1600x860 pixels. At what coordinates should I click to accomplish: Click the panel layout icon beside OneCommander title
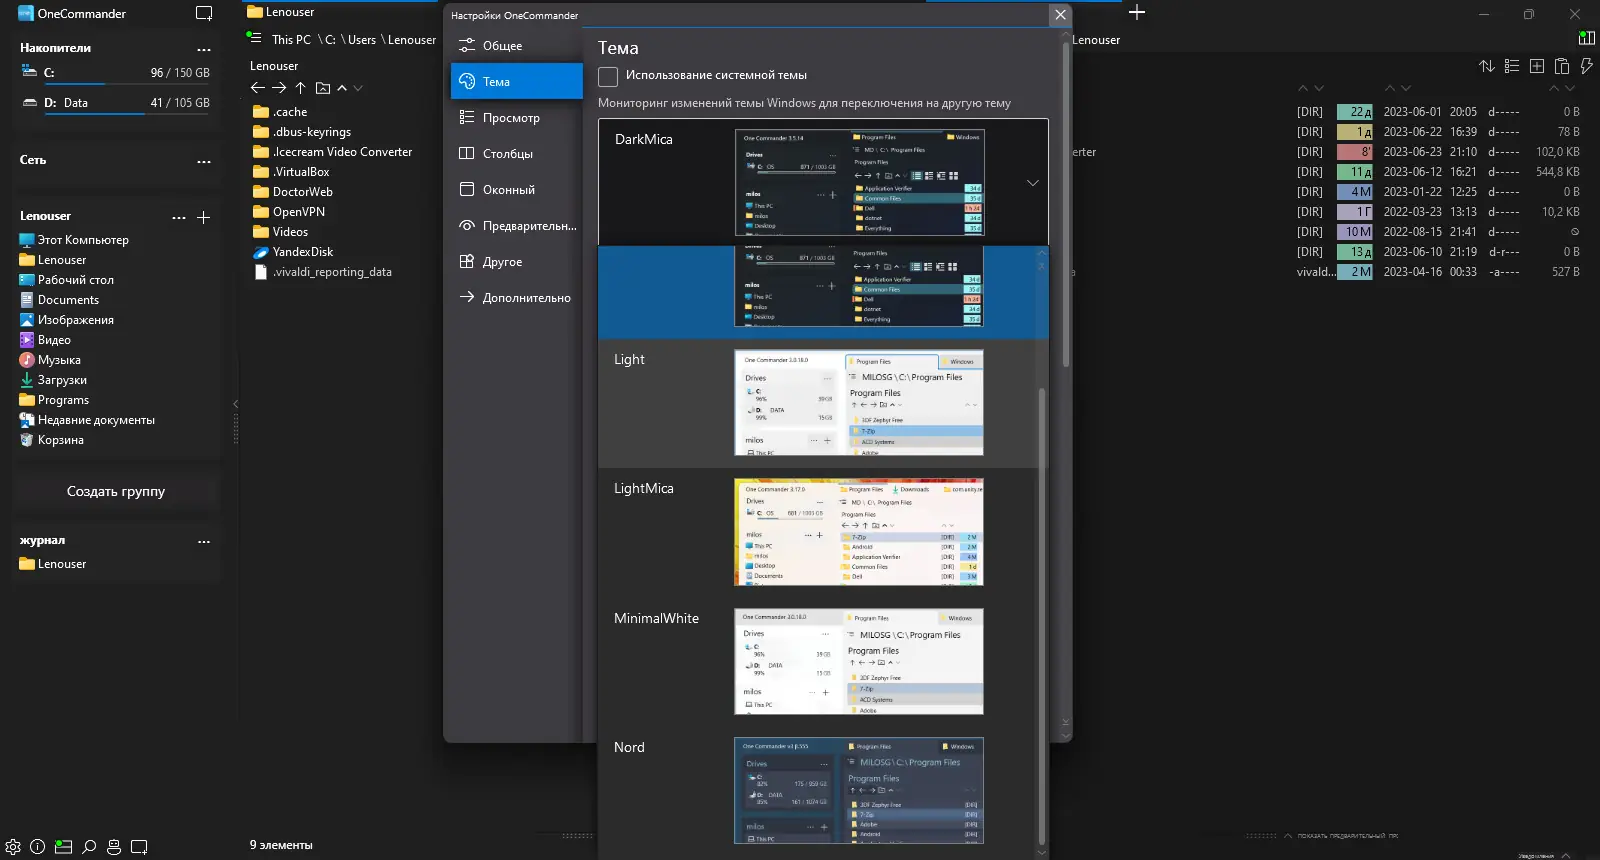[204, 13]
